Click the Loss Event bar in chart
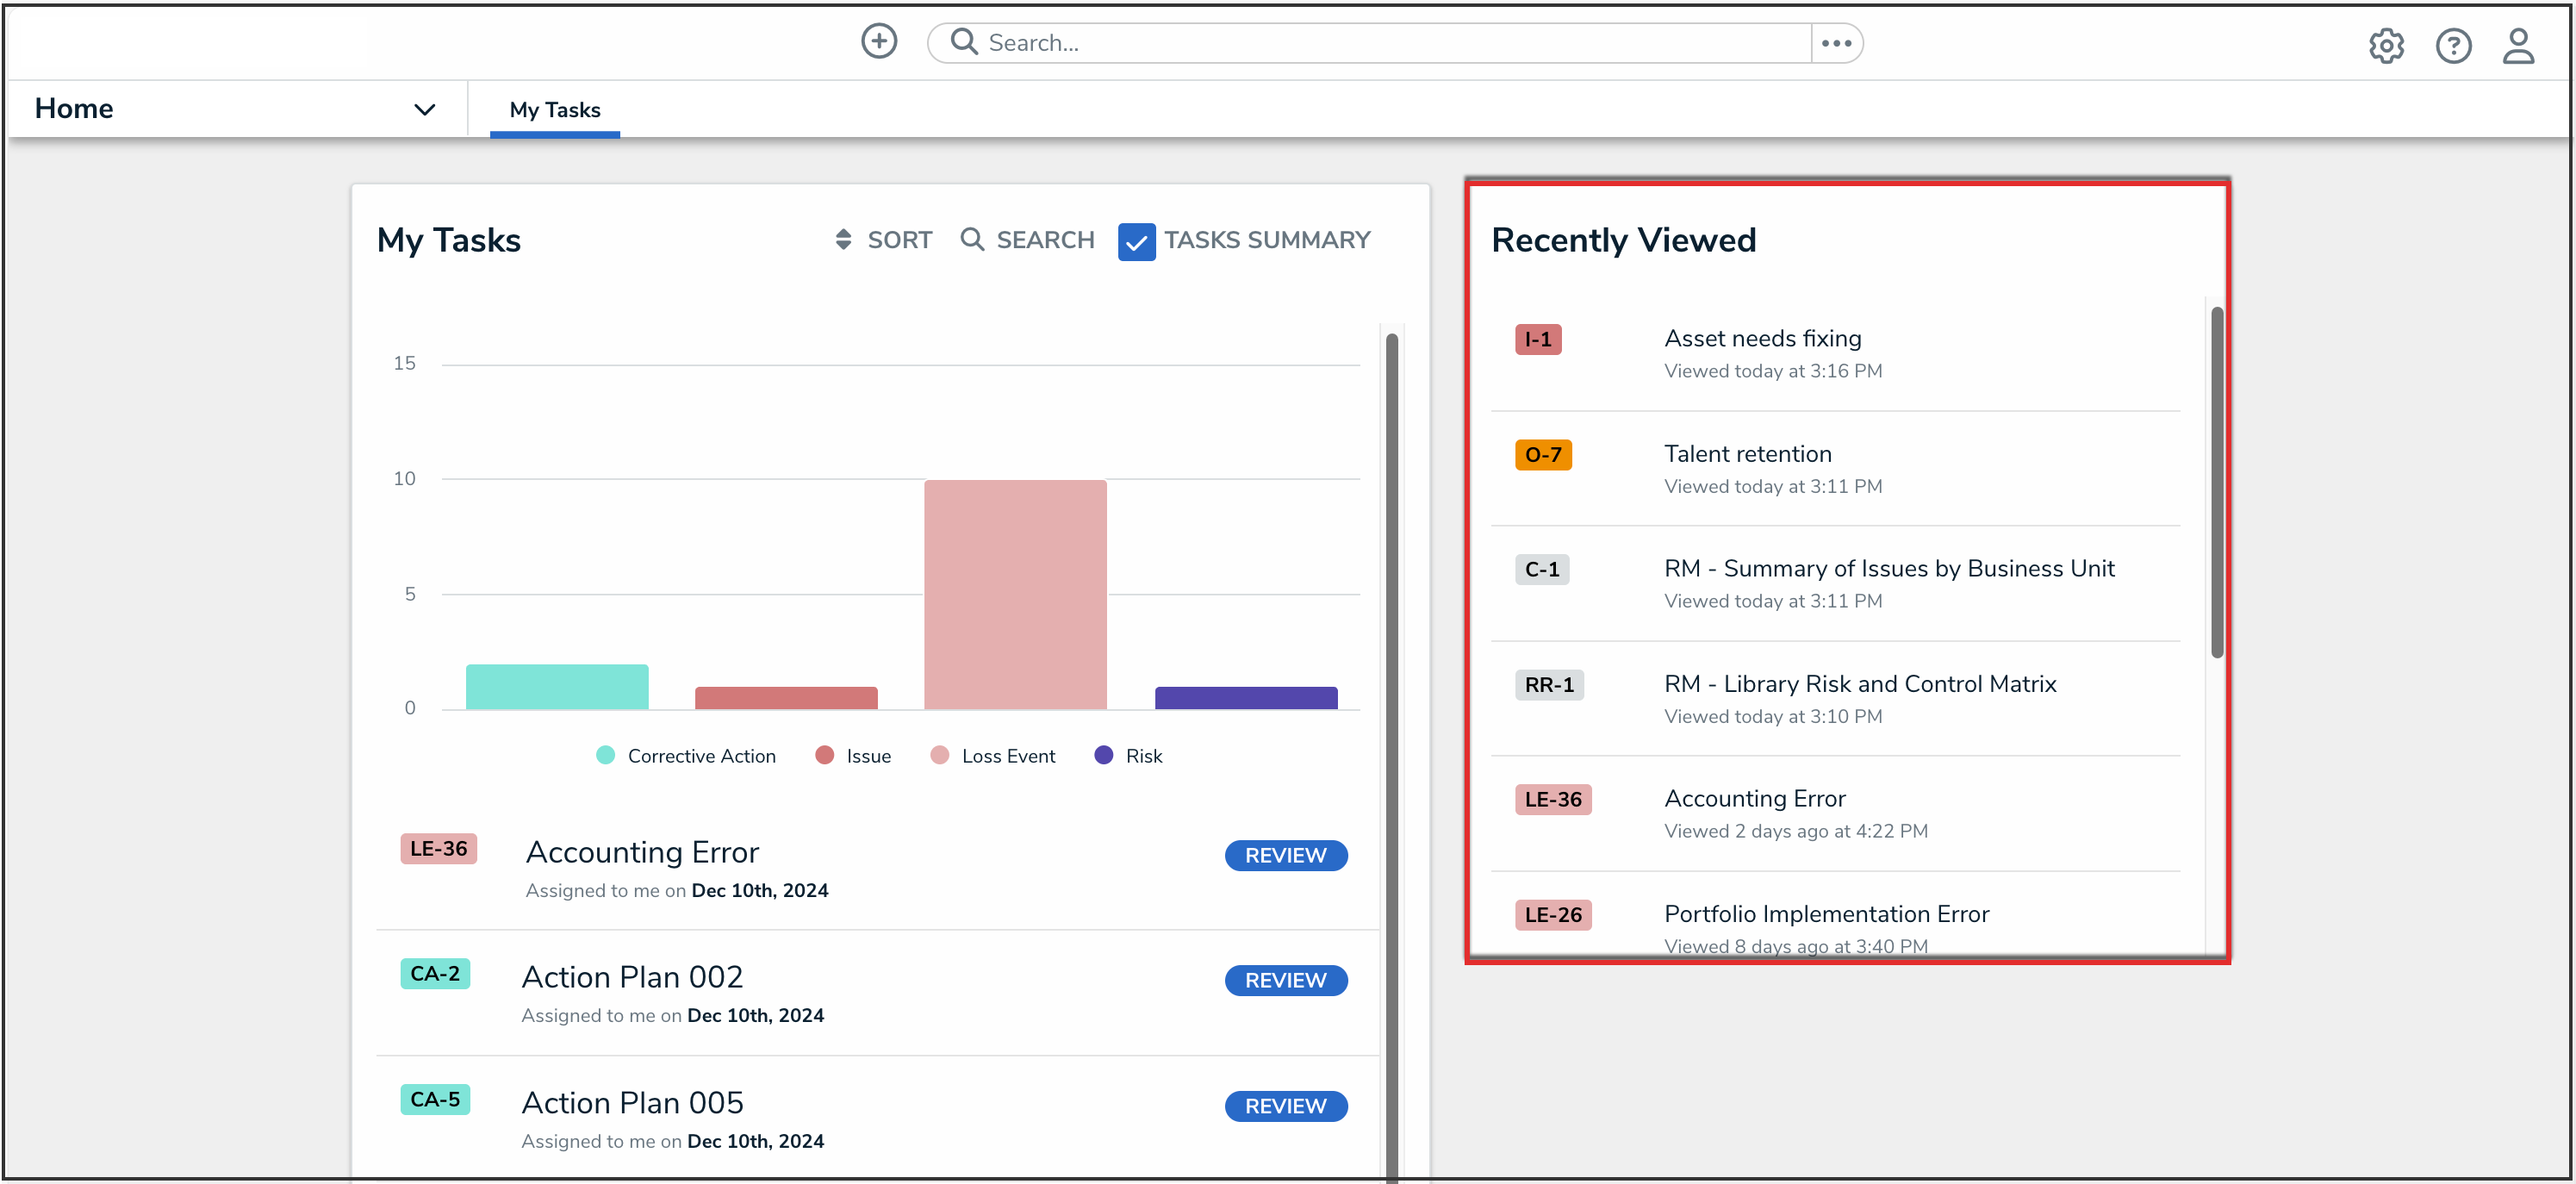 (1015, 595)
